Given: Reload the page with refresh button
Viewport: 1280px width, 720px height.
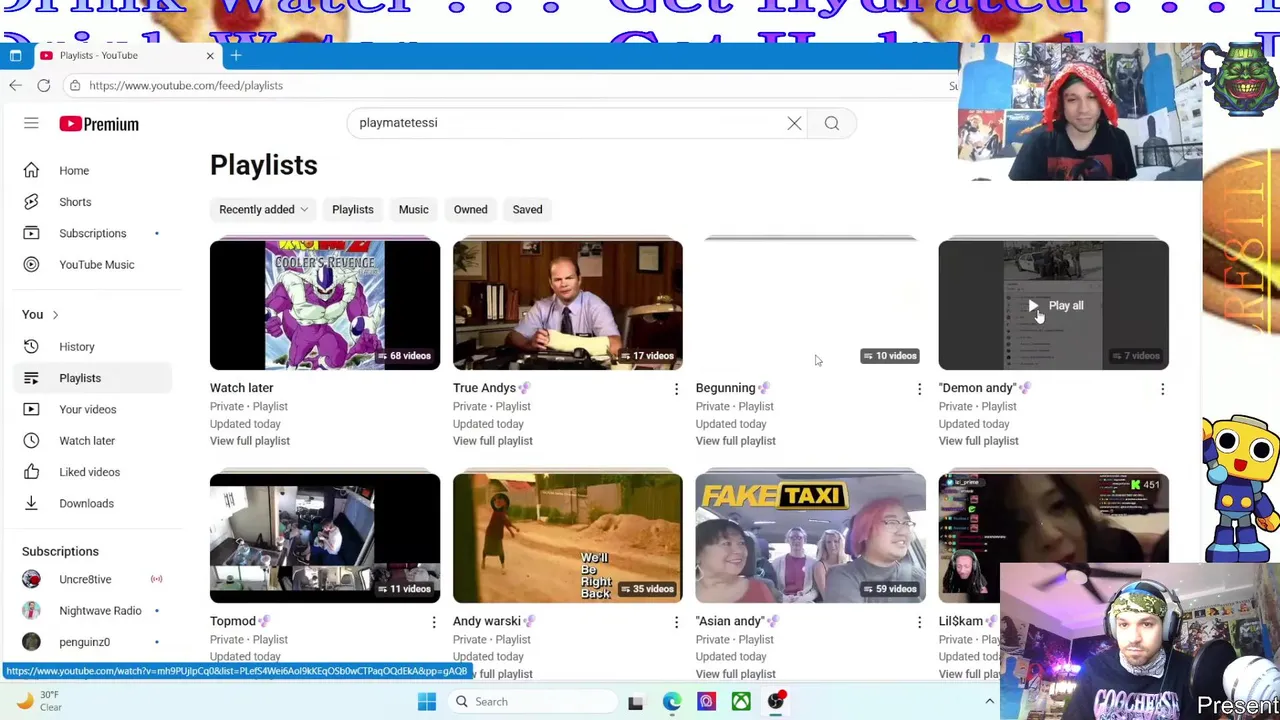Looking at the screenshot, I should pos(44,86).
